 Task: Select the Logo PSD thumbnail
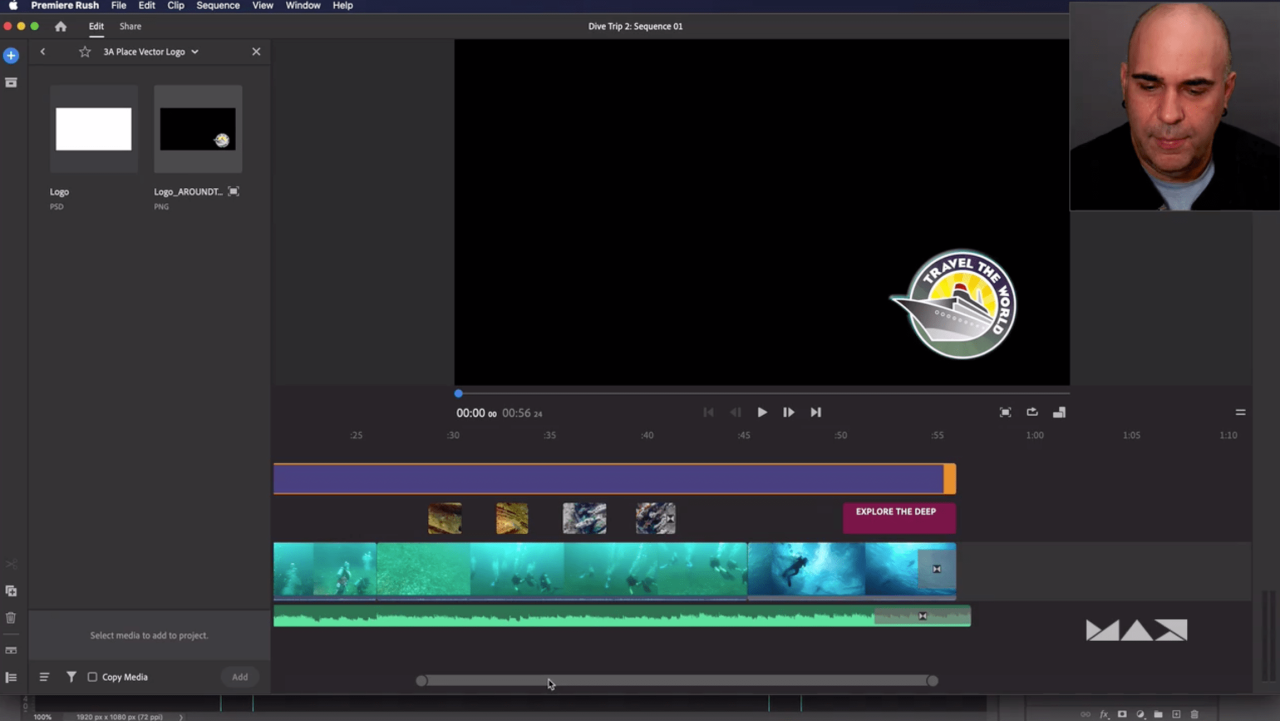pos(93,129)
